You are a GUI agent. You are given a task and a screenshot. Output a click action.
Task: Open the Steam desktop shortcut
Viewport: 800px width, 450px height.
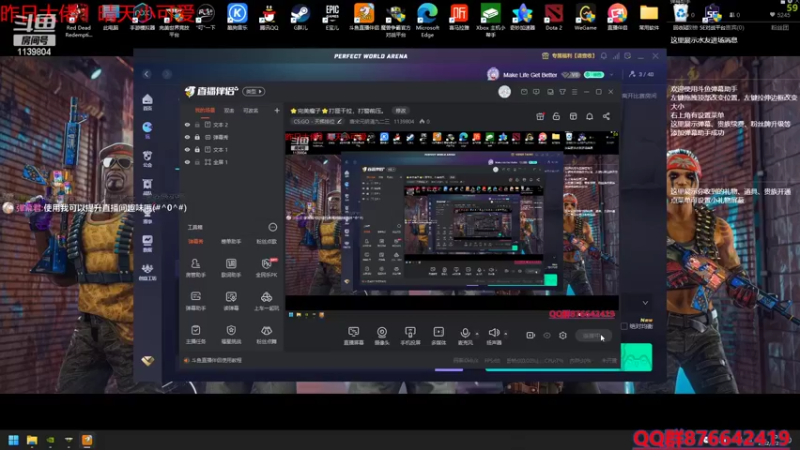(301, 16)
